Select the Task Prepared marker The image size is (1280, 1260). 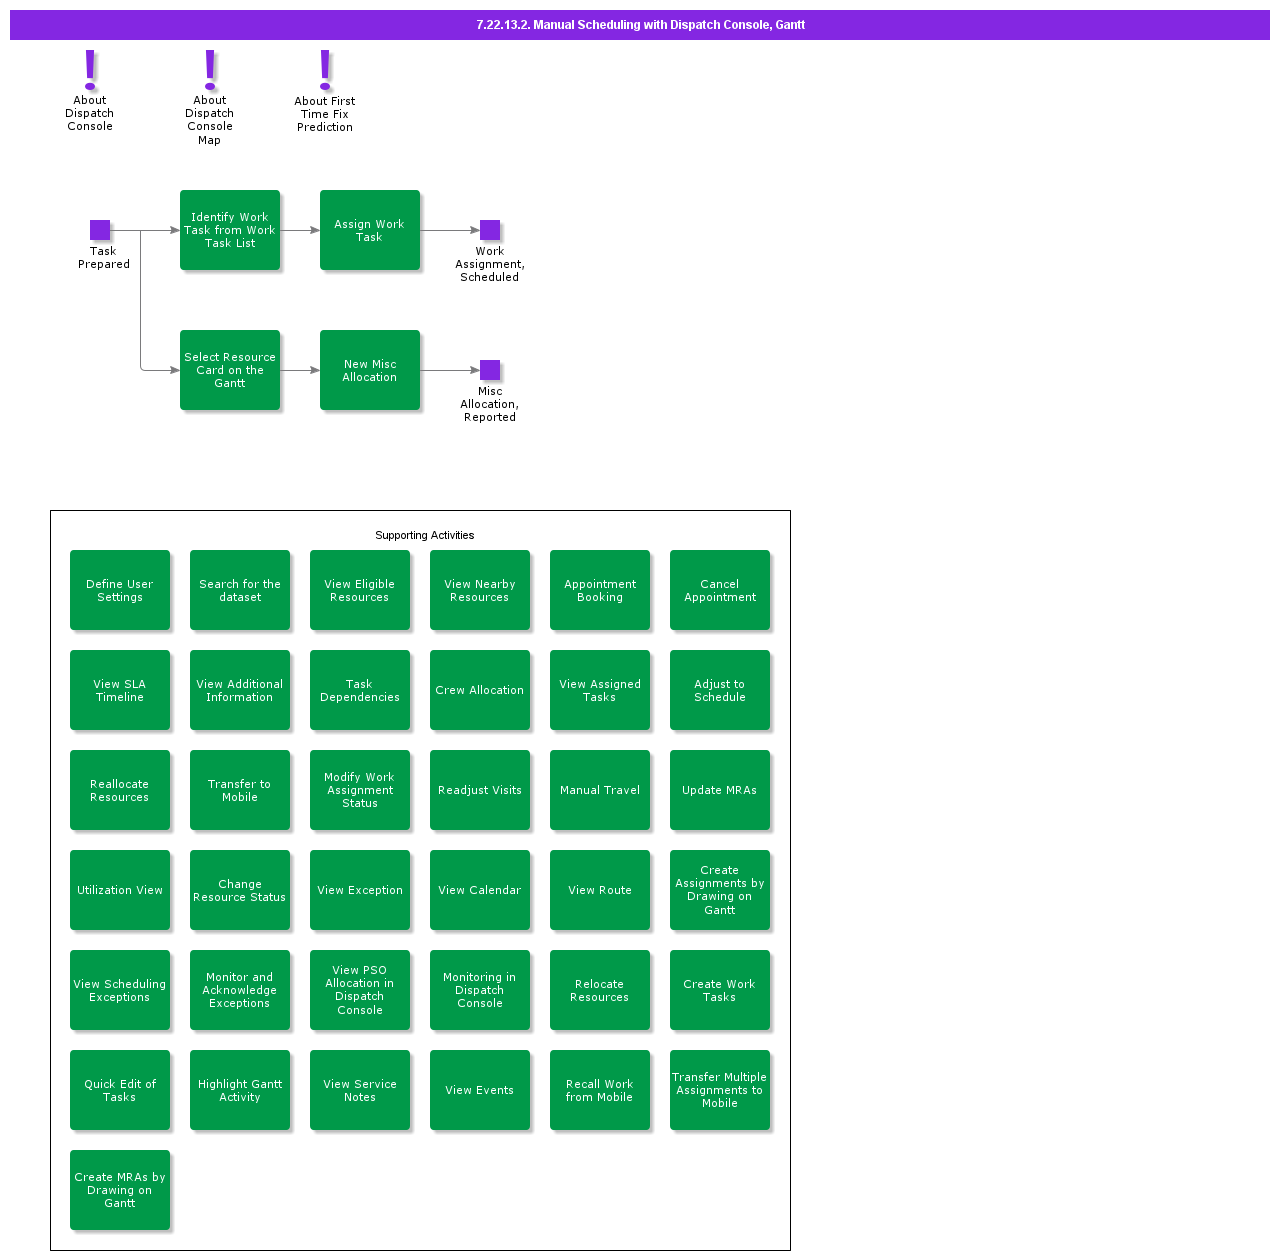click(x=101, y=229)
